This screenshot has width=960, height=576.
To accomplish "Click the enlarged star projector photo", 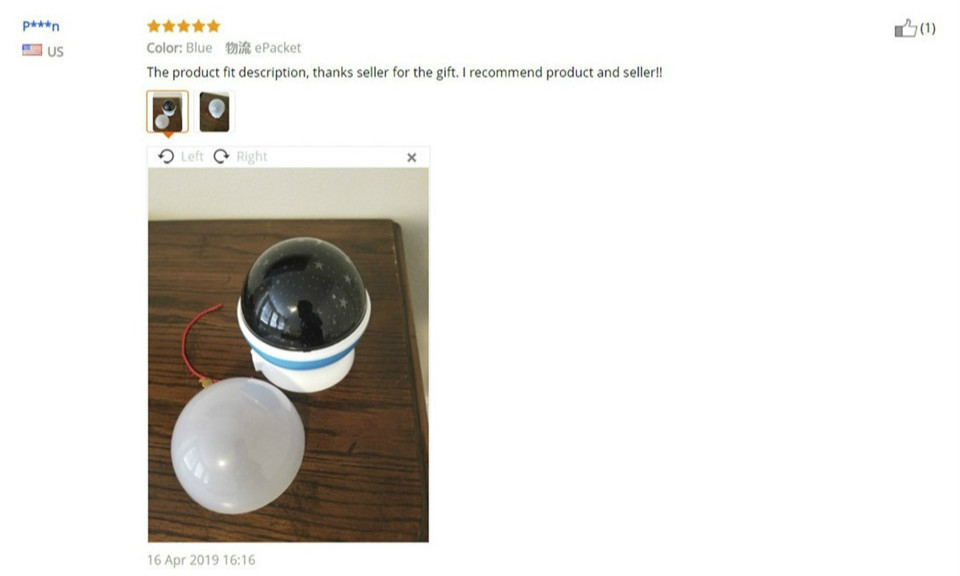I will pos(288,355).
